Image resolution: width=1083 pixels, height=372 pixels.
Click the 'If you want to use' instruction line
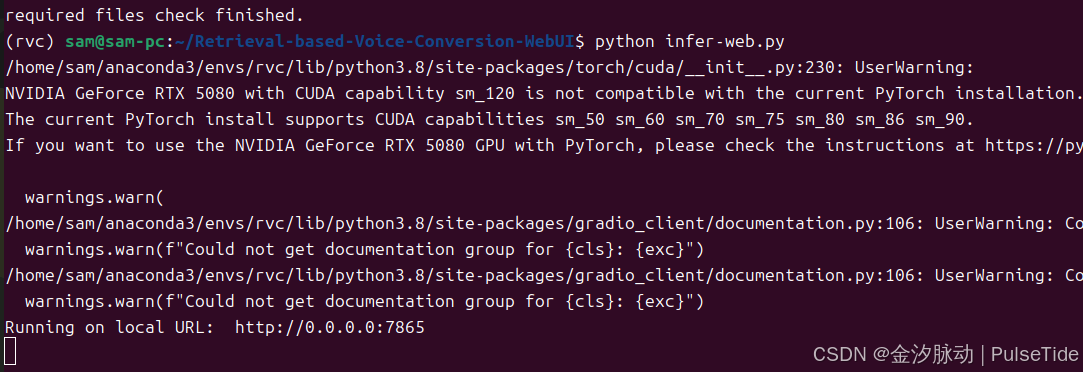[544, 146]
